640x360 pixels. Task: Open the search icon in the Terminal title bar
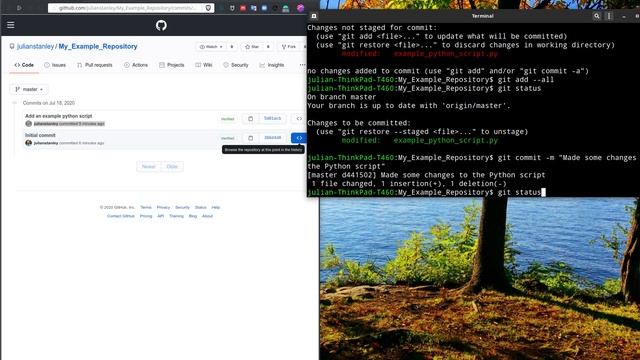point(597,16)
